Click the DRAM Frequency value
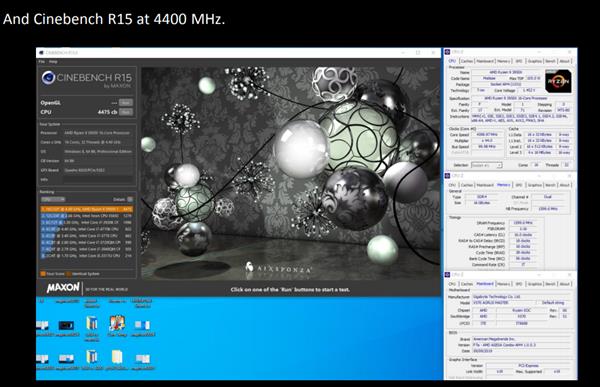Viewport: 600px width, 387px height. point(523,223)
